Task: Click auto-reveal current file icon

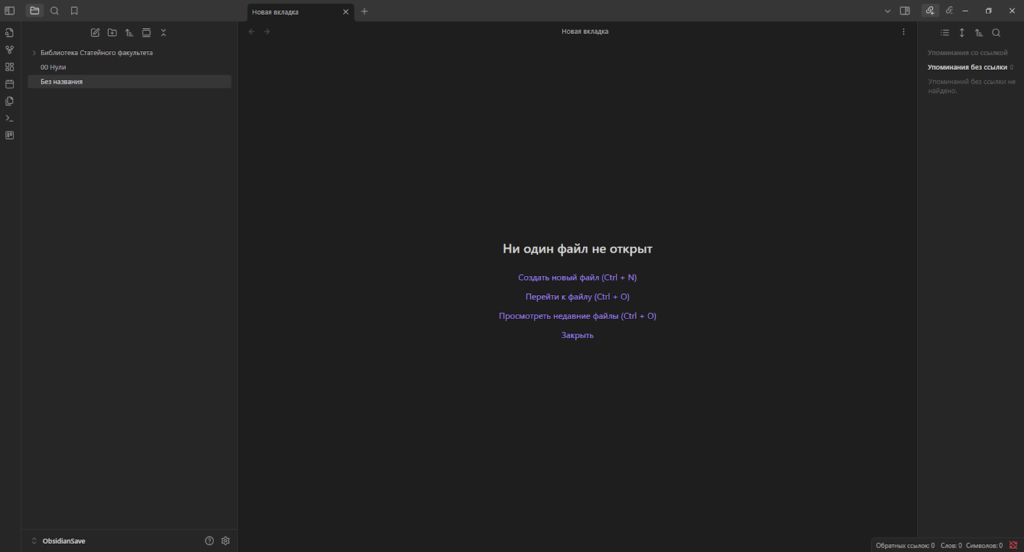Action: click(x=146, y=33)
